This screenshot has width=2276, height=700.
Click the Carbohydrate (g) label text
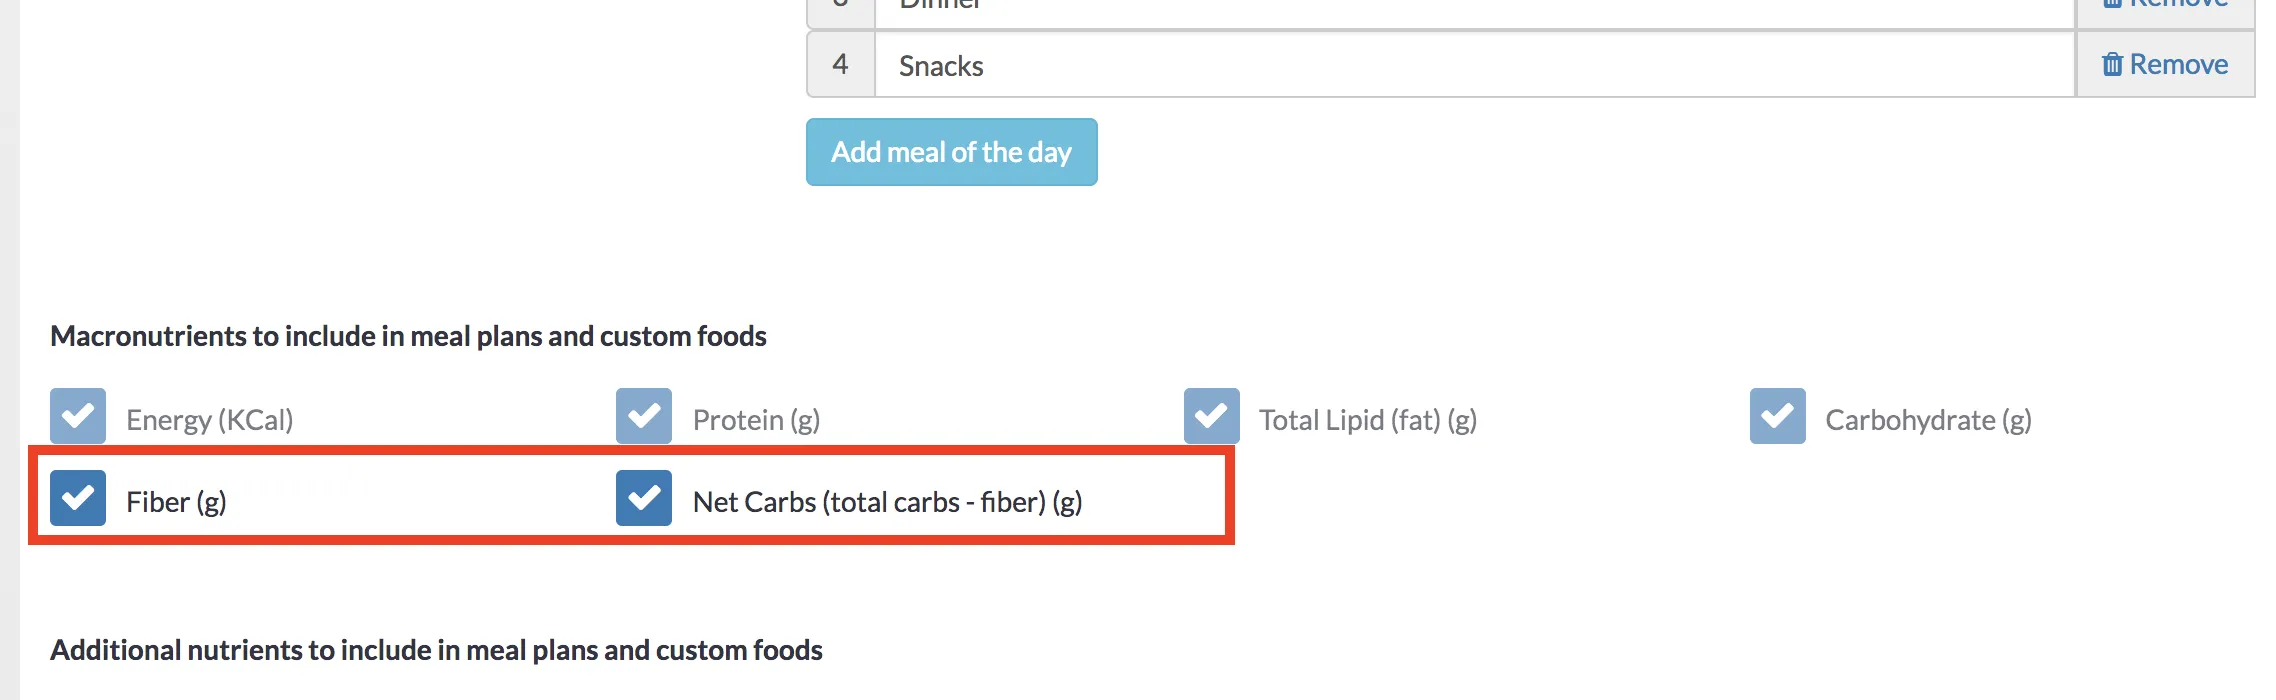pos(1927,420)
